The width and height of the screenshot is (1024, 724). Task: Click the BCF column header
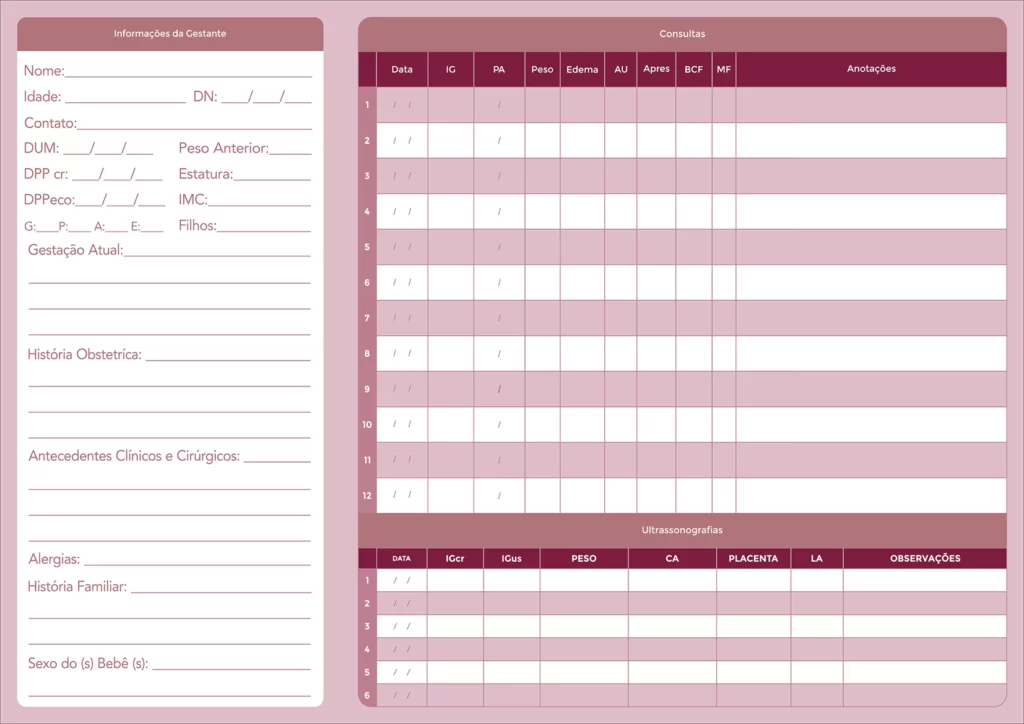coord(693,69)
